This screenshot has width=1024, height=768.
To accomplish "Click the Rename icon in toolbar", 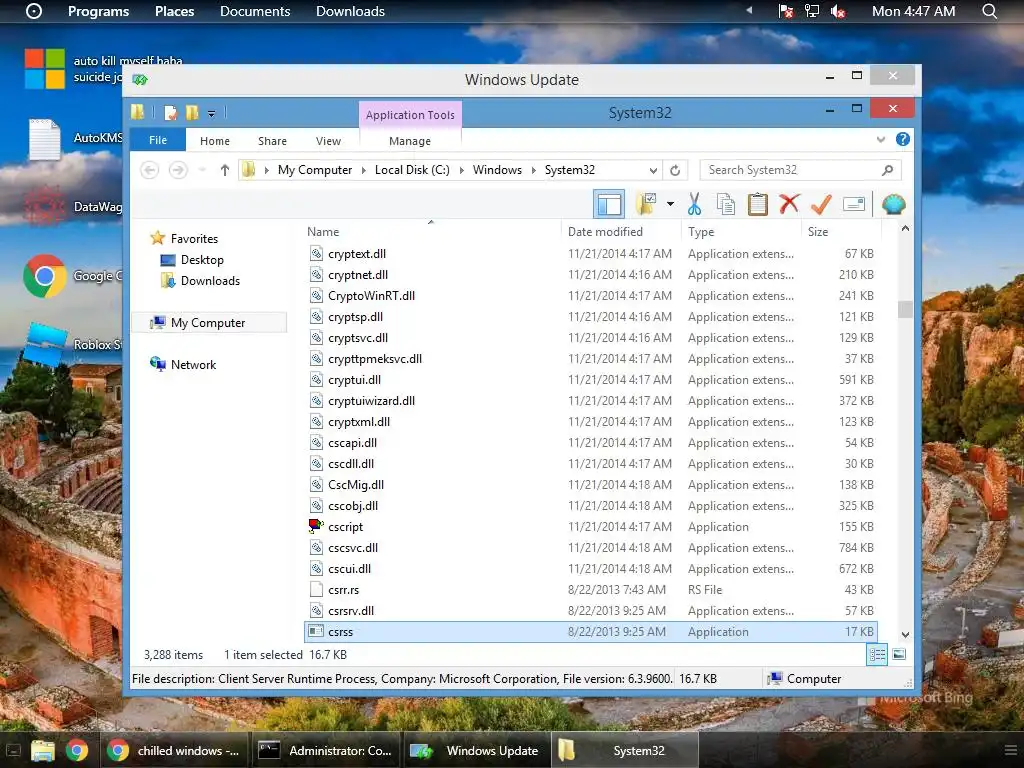I will pos(854,204).
